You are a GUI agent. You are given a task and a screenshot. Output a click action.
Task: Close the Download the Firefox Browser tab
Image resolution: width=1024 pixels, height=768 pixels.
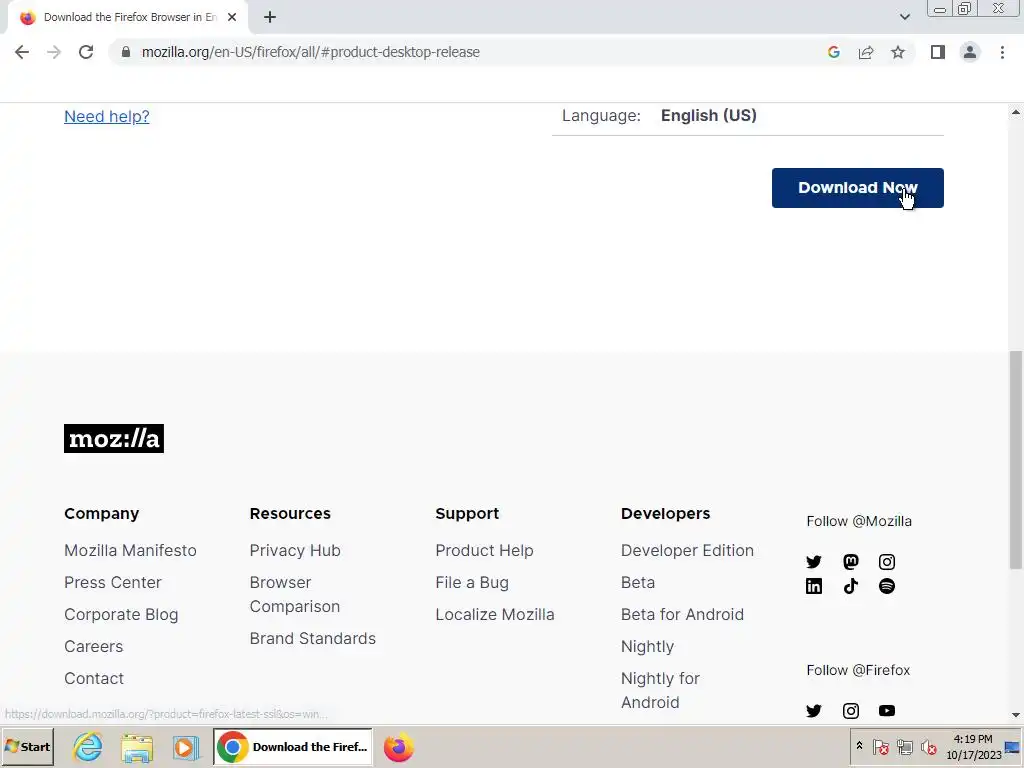pos(232,18)
